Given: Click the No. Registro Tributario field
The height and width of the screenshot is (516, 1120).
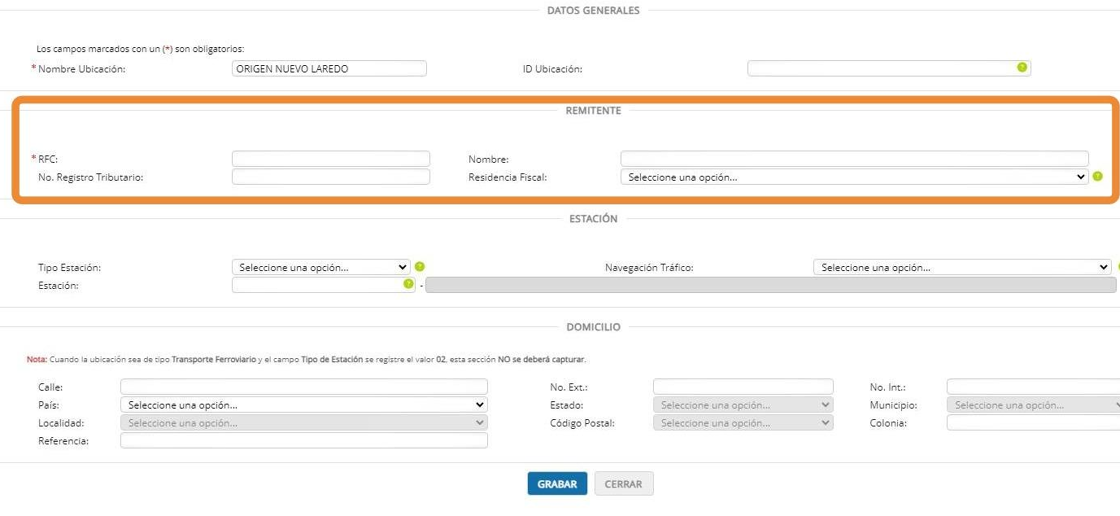Looking at the screenshot, I should (331, 177).
